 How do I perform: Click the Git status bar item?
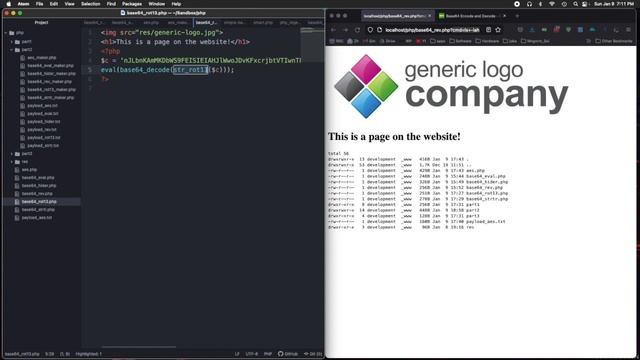tap(313, 354)
